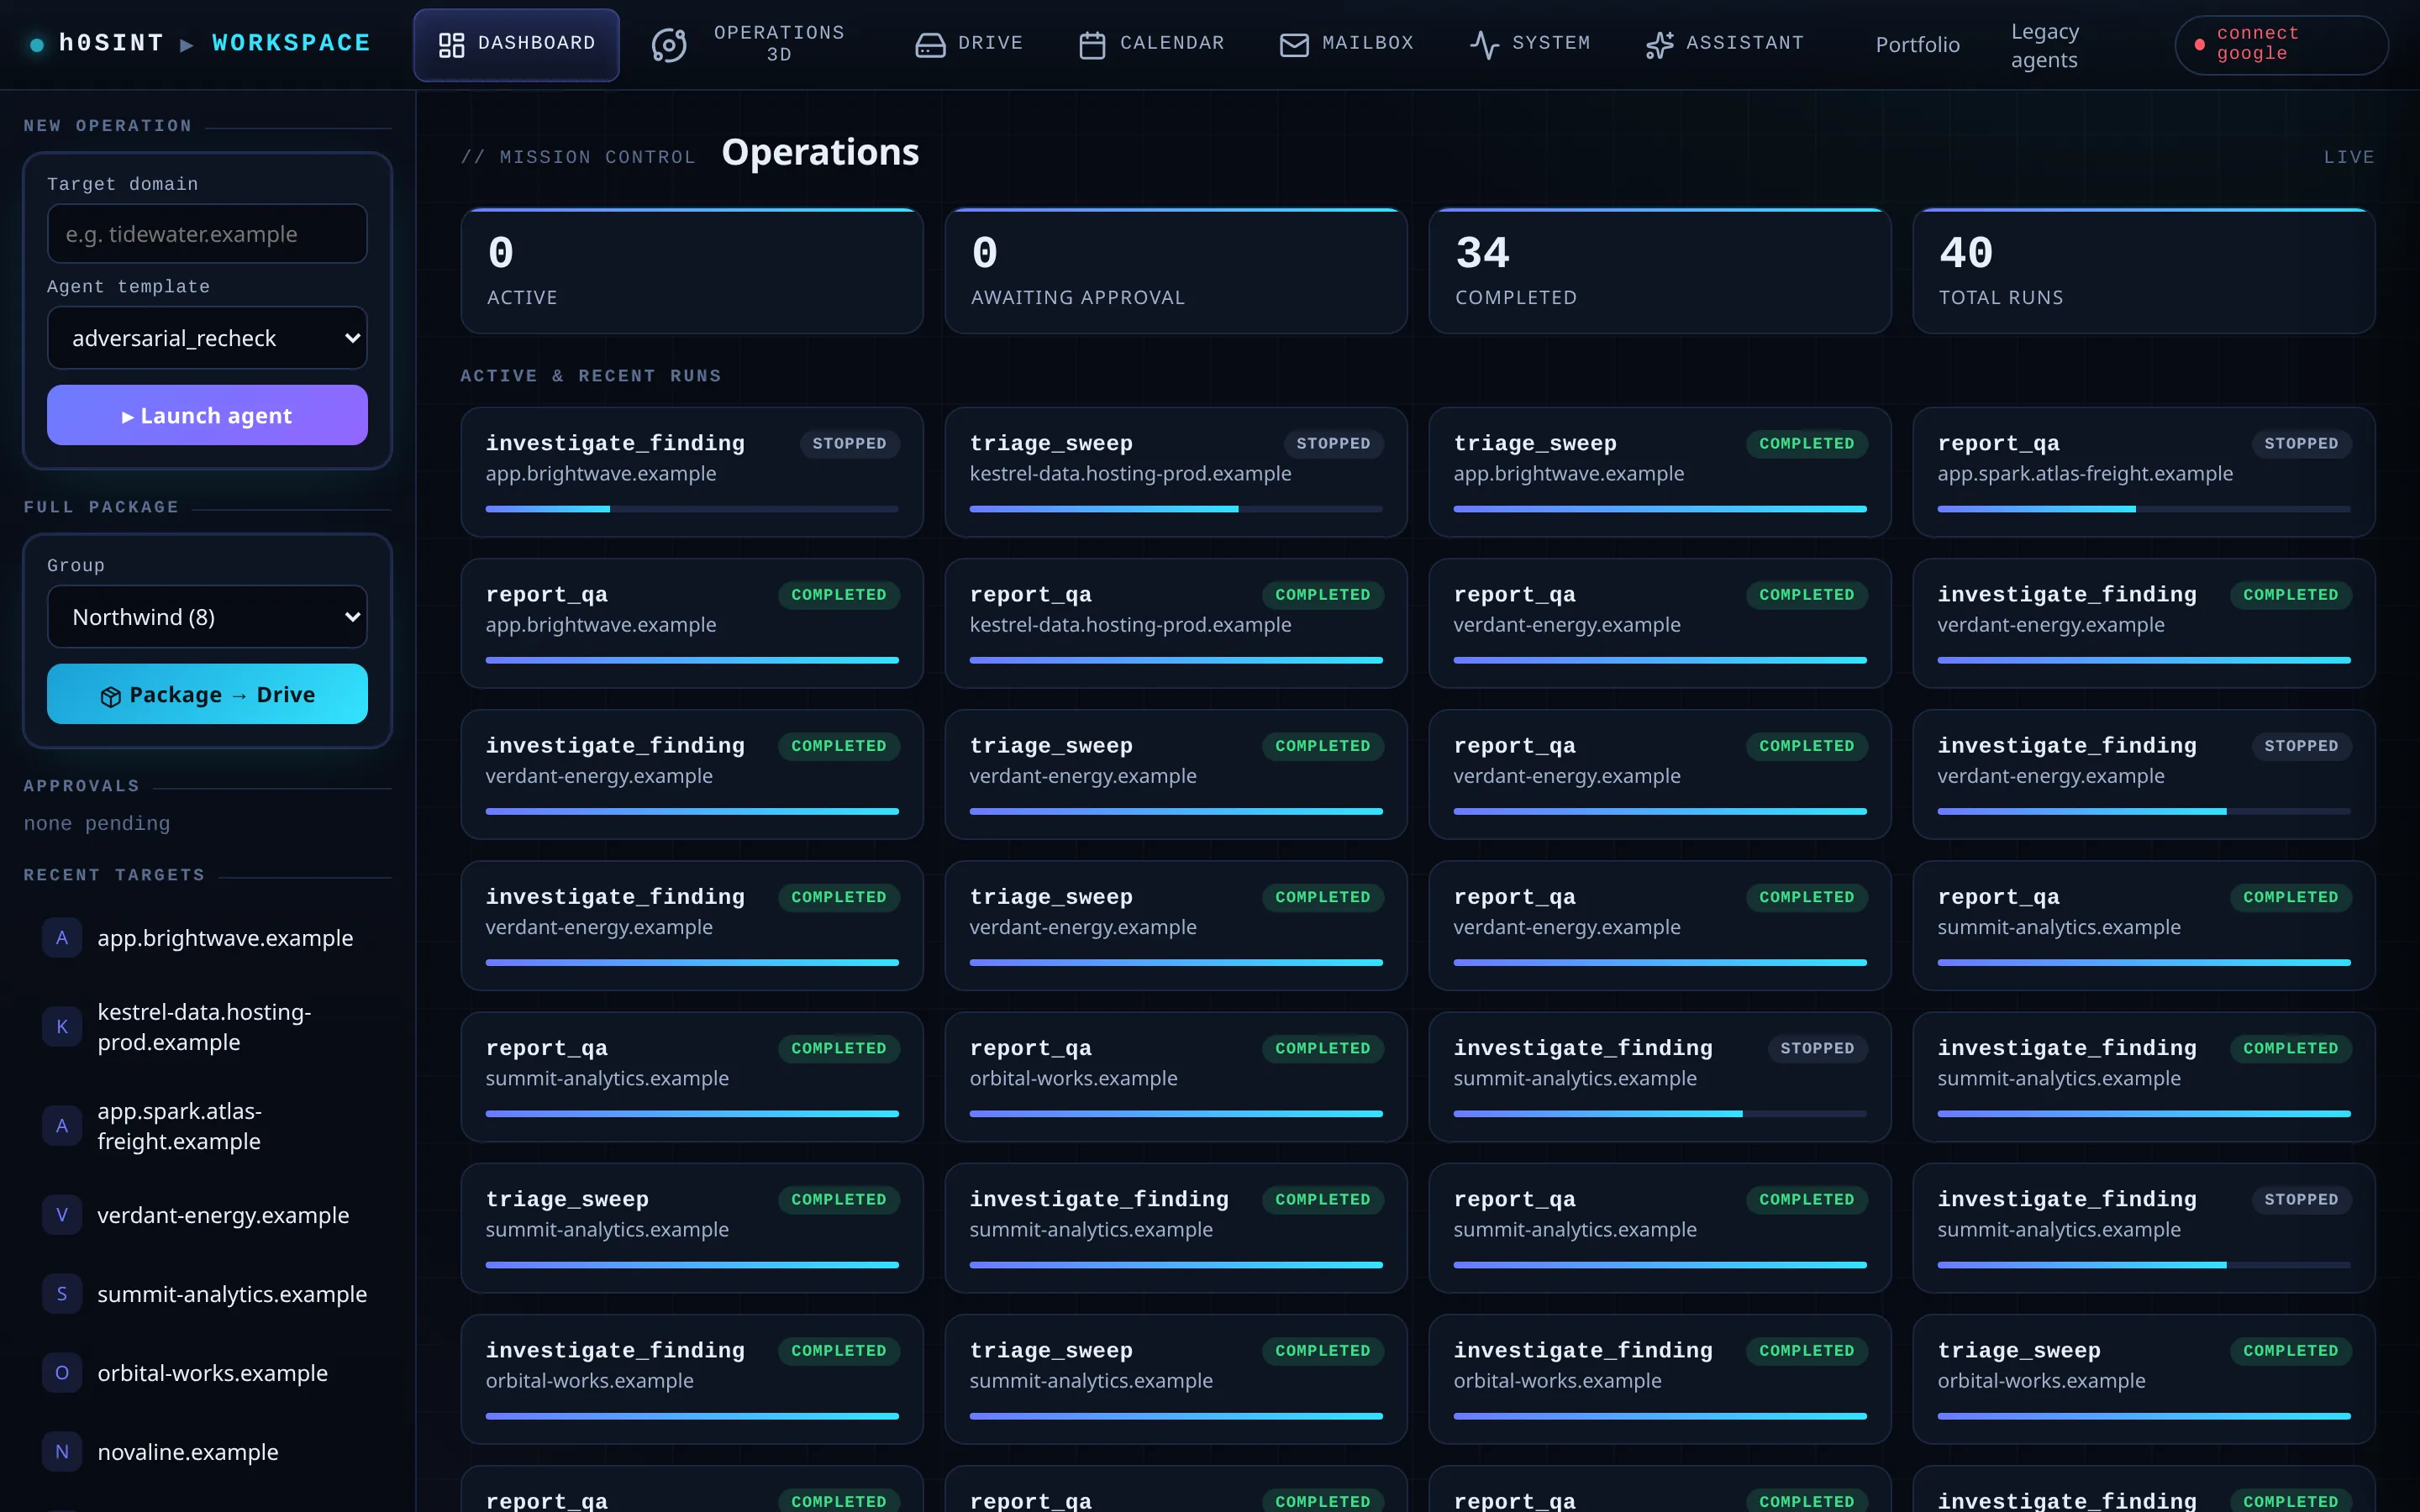Open the Legacy agents link
This screenshot has width=2420, height=1512.
click(x=2045, y=46)
